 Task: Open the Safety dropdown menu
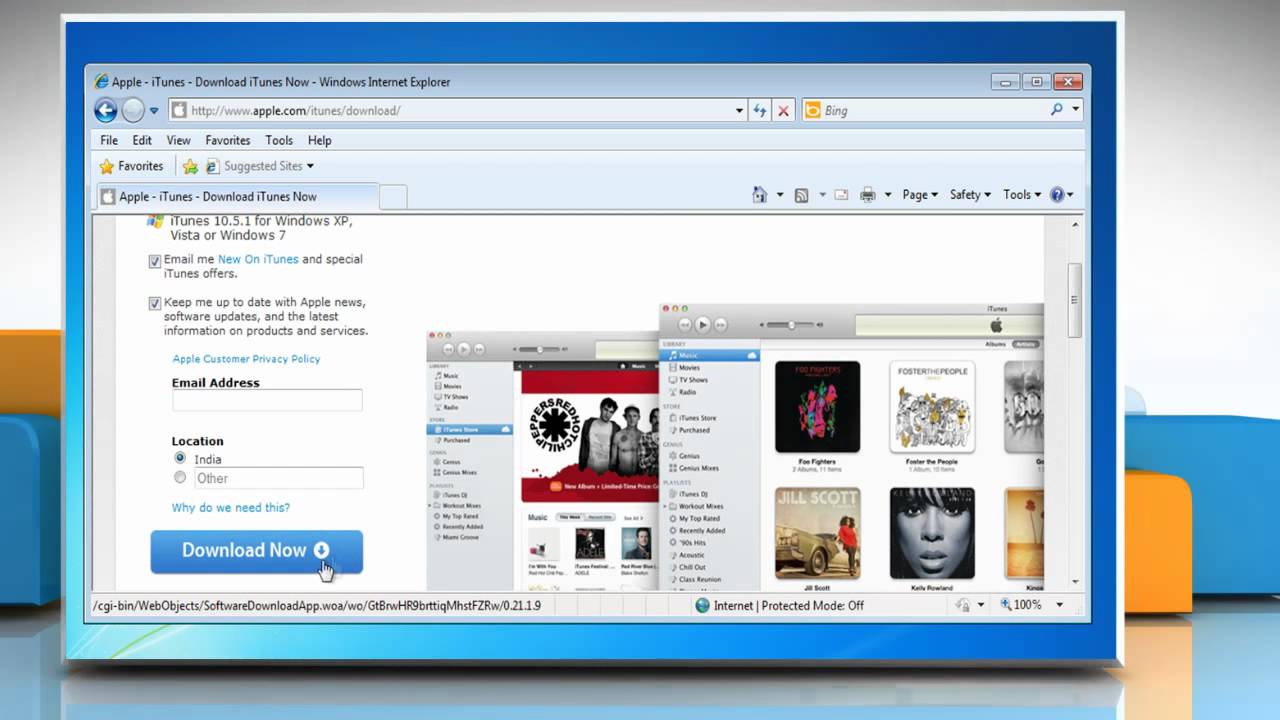coord(970,195)
